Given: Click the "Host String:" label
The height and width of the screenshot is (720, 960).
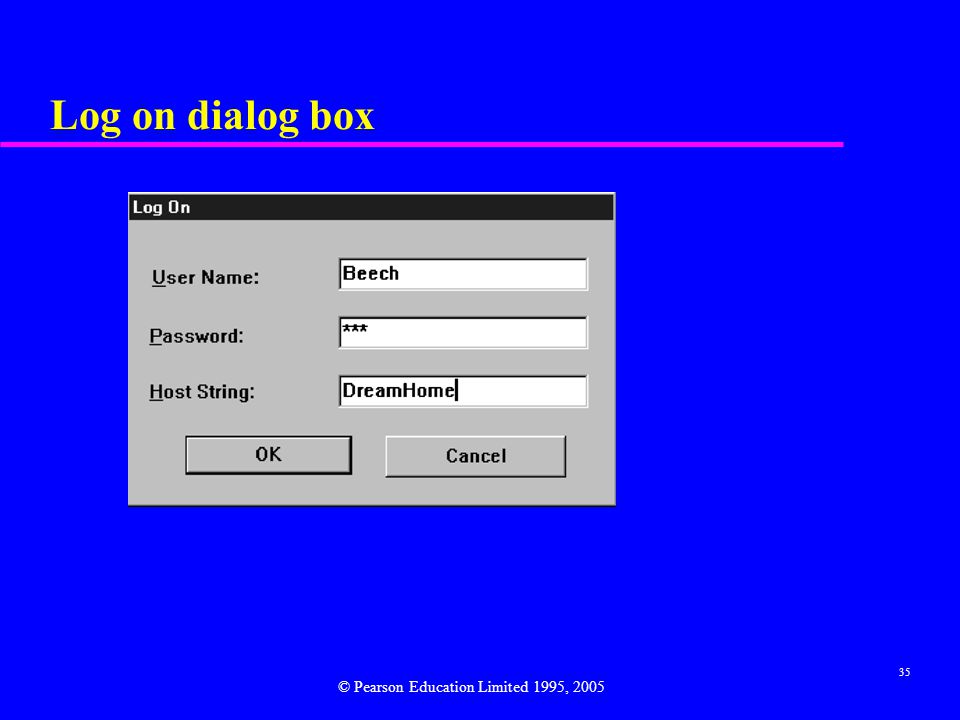Looking at the screenshot, I should click(x=202, y=392).
